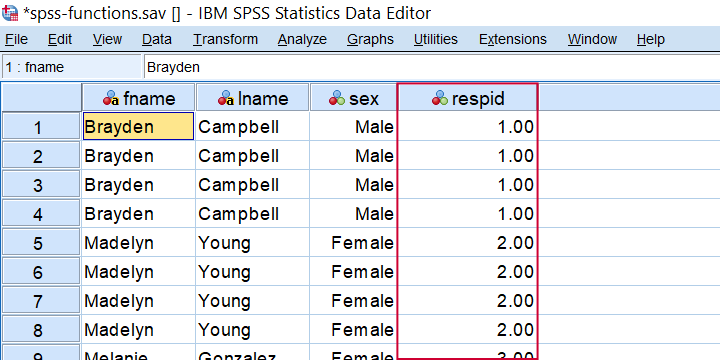
Task: Select row header 5
Action: [41, 242]
